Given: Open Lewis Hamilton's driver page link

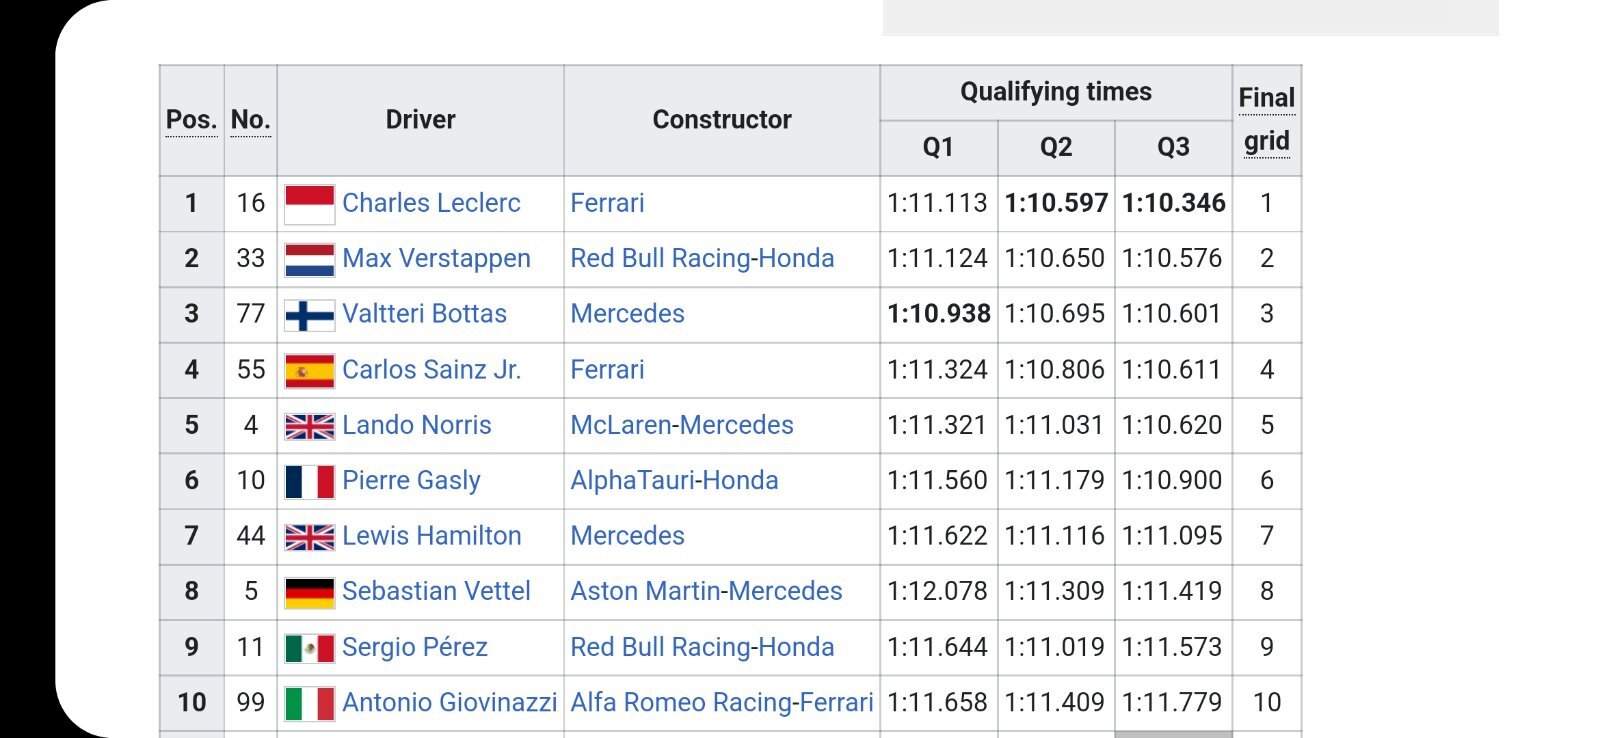Looking at the screenshot, I should [x=431, y=536].
